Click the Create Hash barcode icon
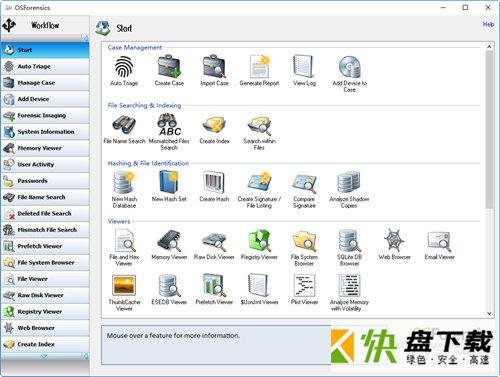 (x=214, y=182)
